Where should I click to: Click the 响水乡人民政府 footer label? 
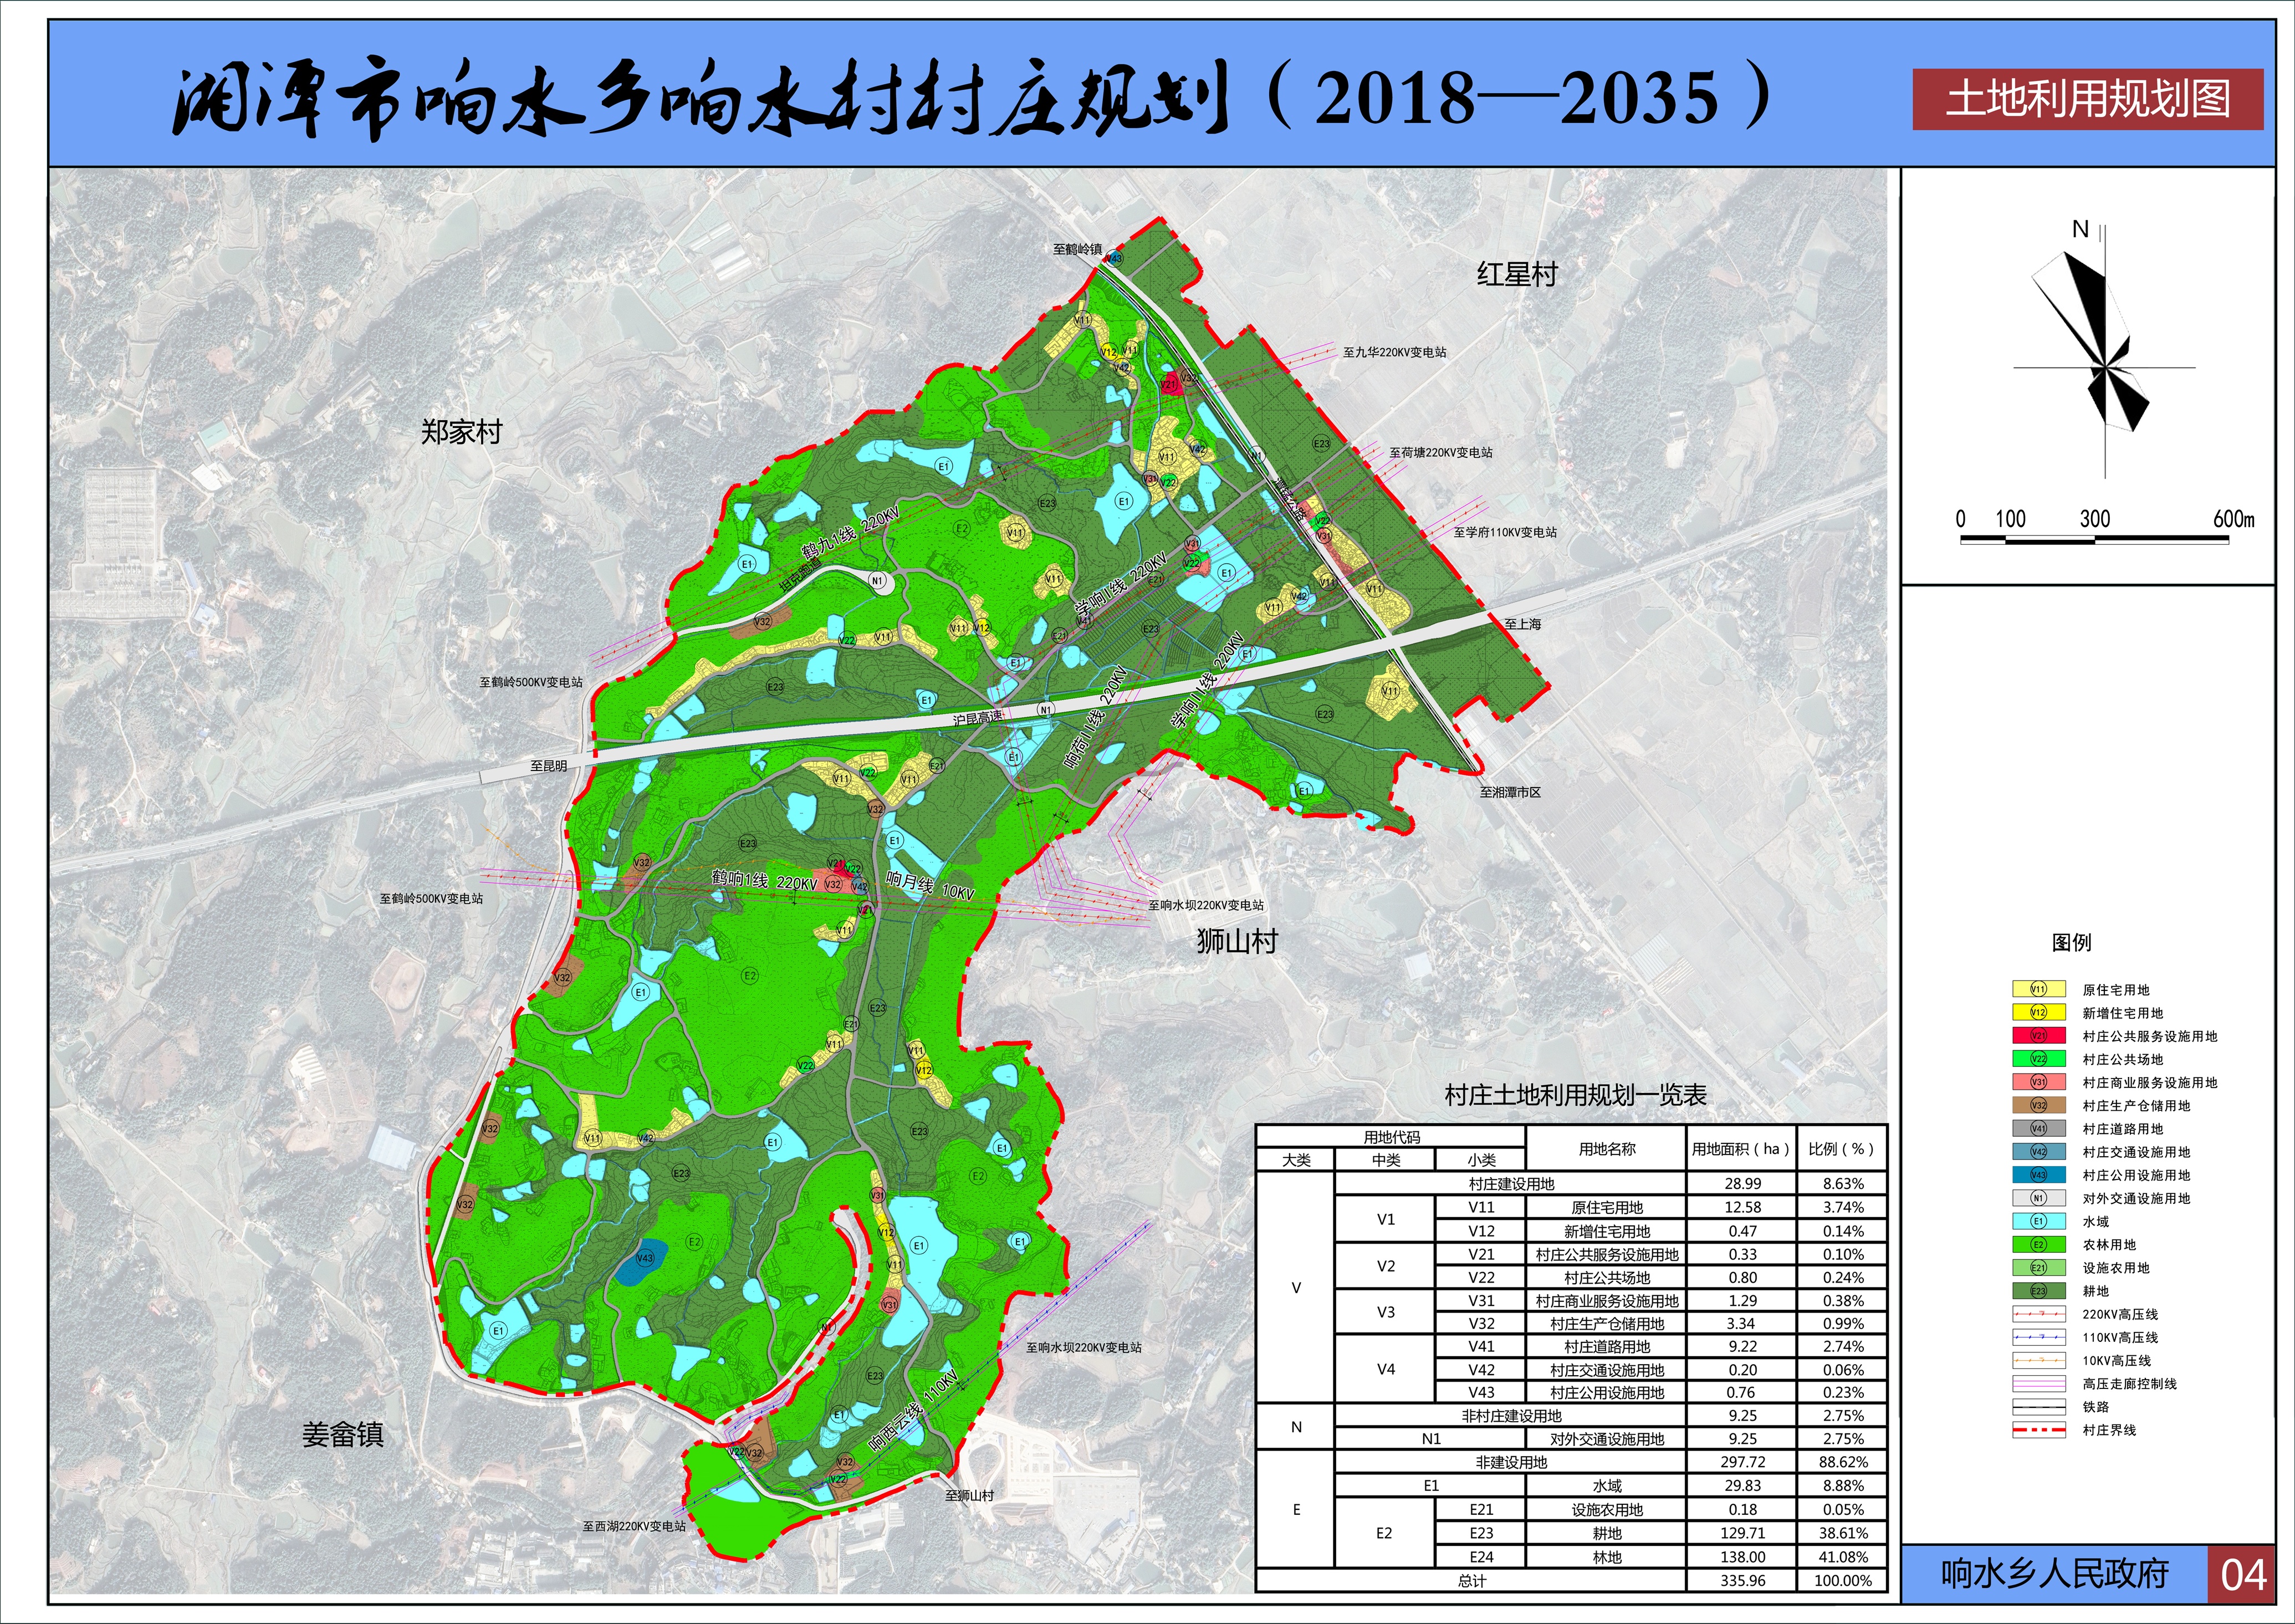click(x=2054, y=1574)
